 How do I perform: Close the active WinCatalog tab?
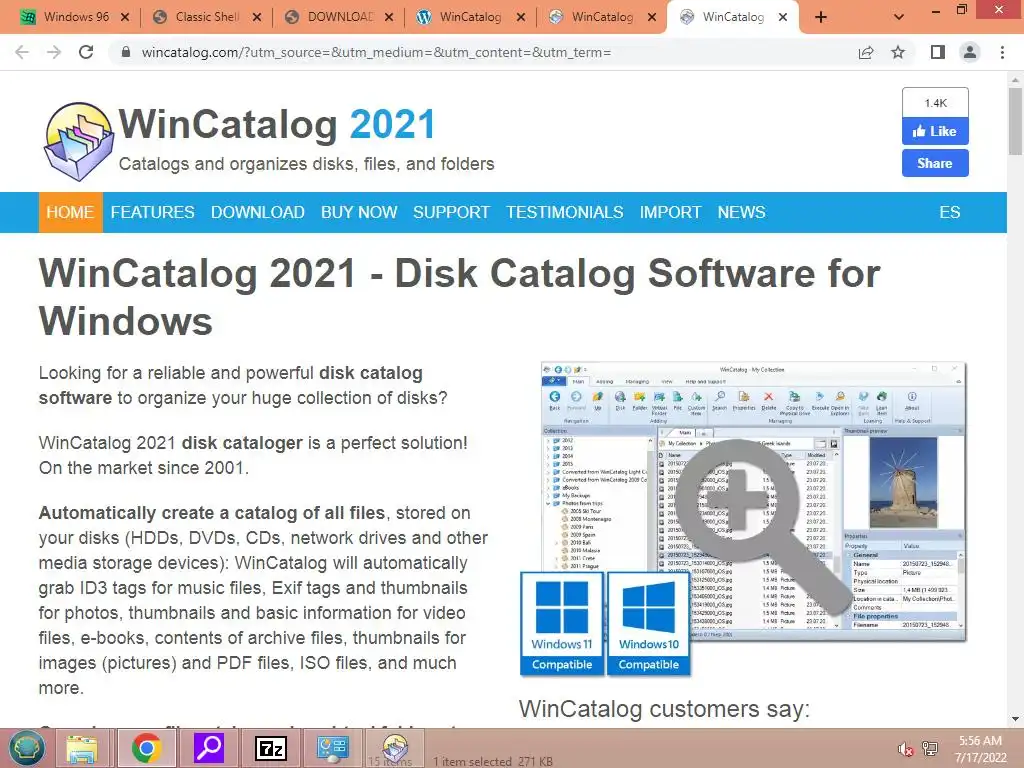(783, 17)
